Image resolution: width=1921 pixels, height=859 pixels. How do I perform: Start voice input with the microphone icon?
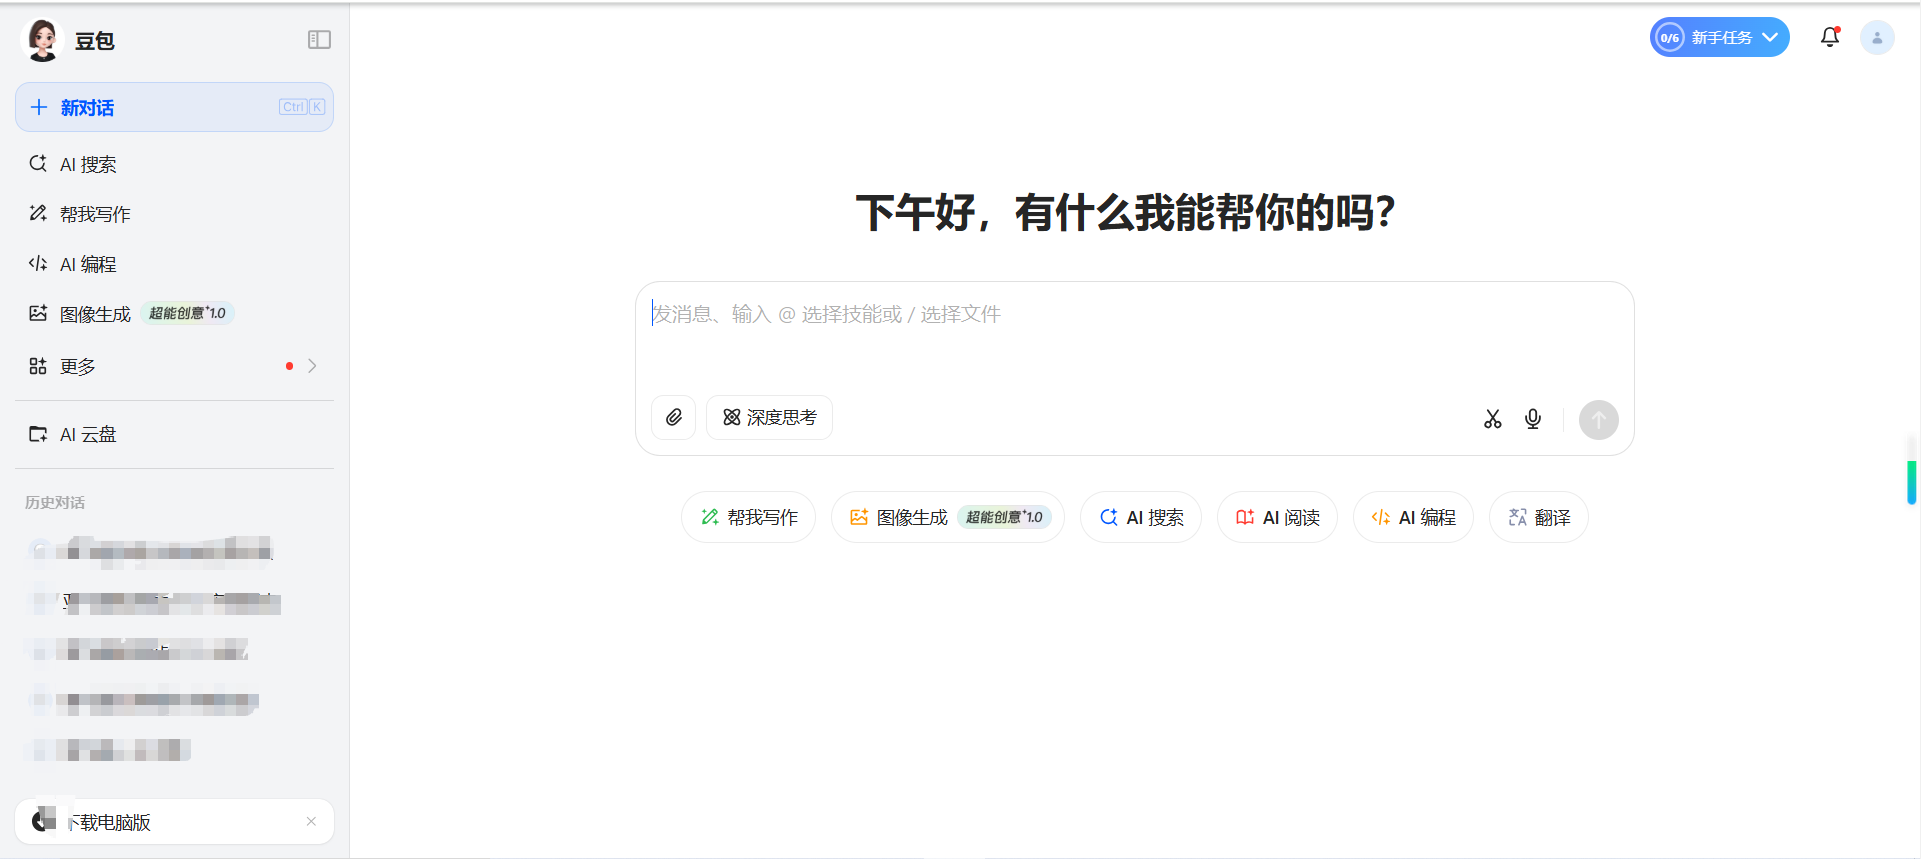tap(1533, 419)
